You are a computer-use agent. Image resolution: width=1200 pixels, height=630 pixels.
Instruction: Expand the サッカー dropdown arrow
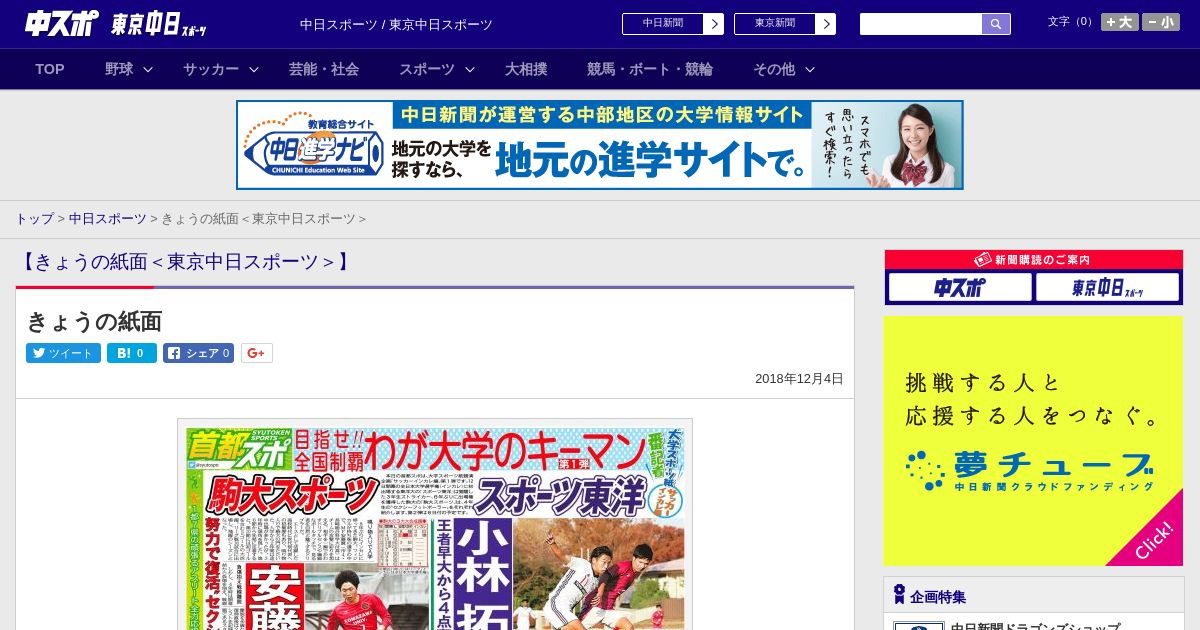click(254, 69)
